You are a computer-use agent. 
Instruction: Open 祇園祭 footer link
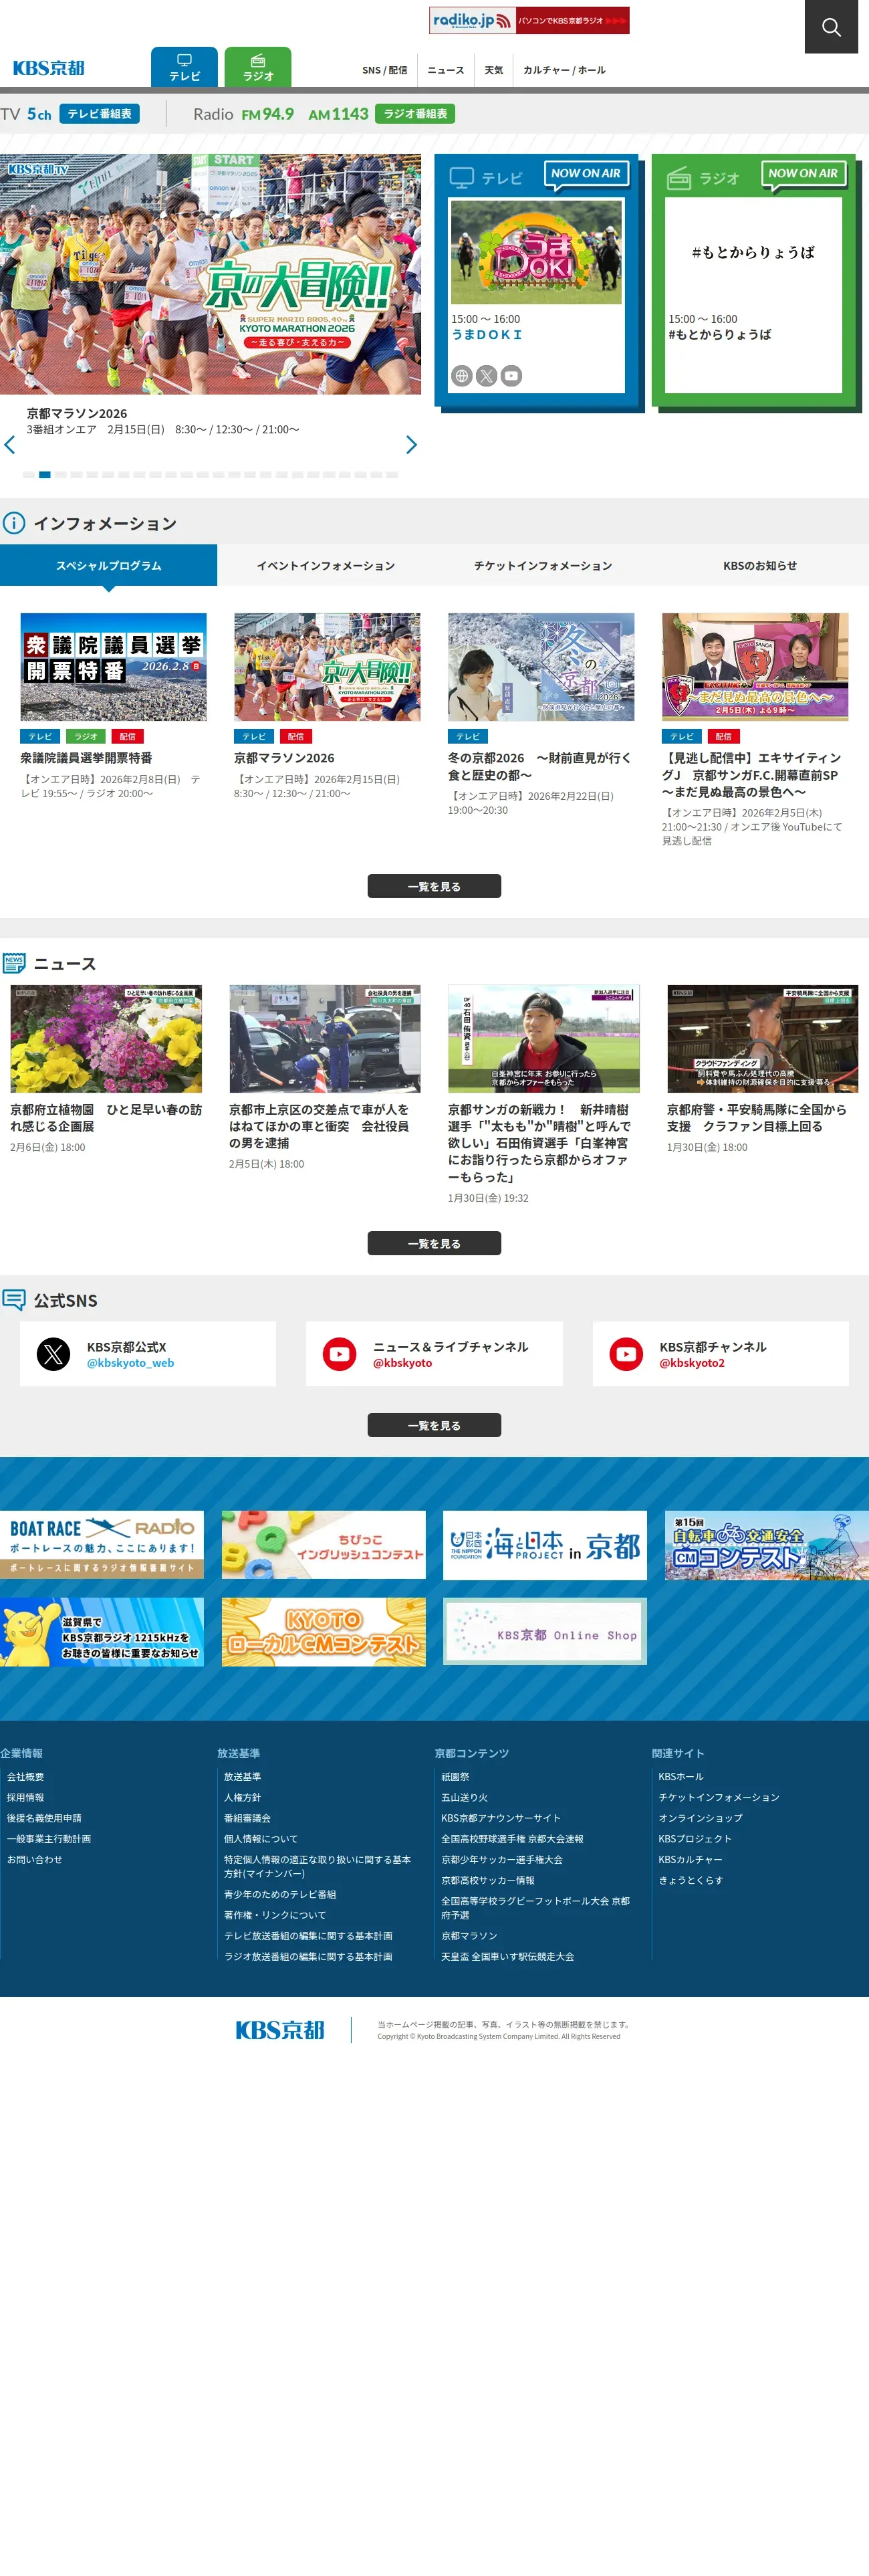click(455, 1776)
